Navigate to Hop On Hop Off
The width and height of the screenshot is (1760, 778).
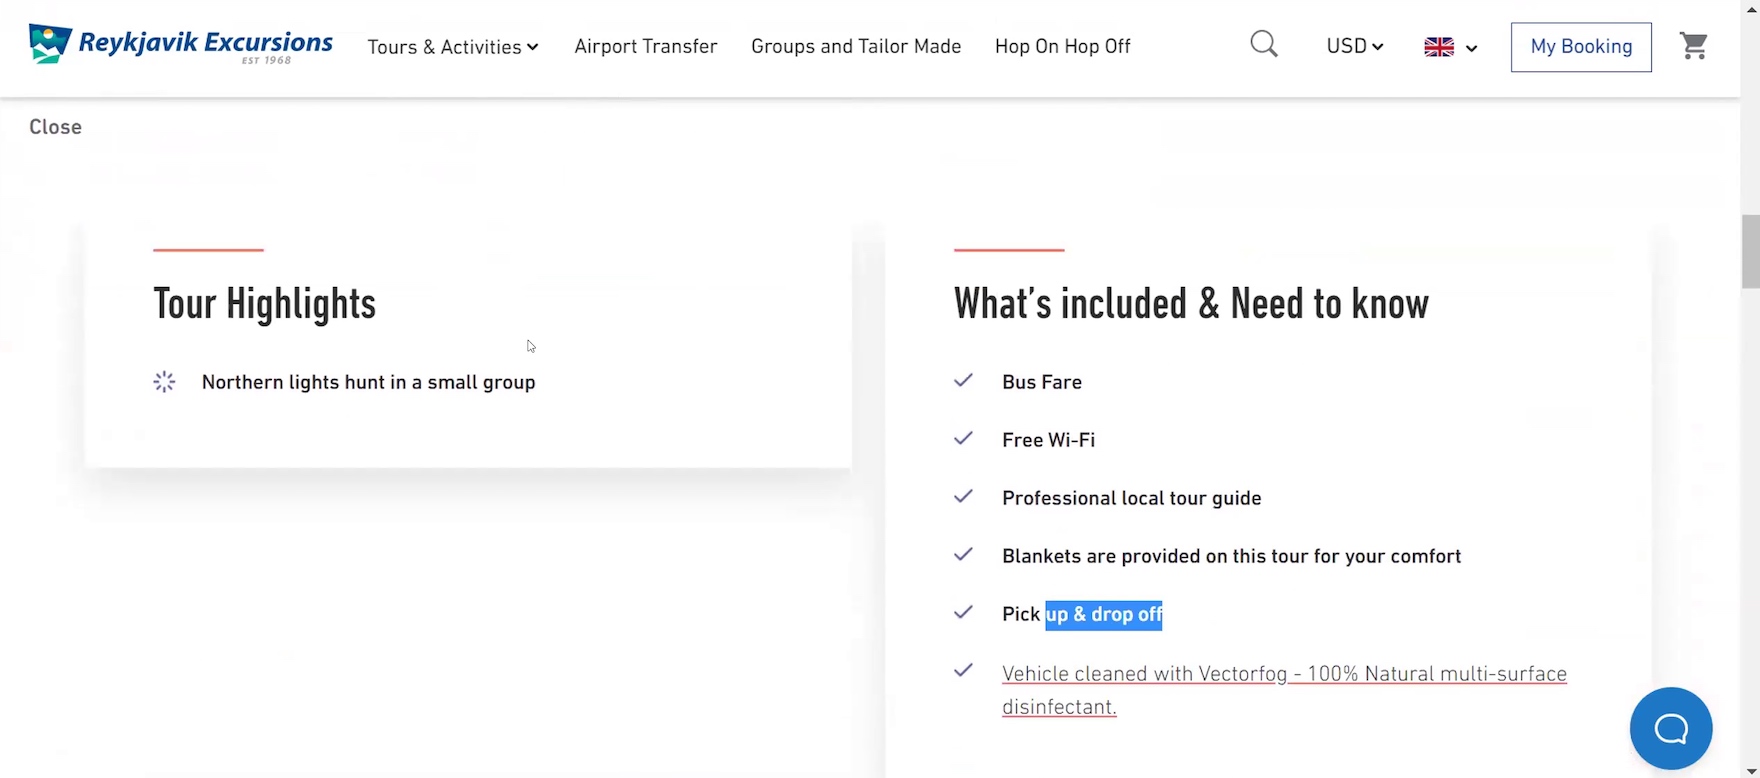(1062, 47)
